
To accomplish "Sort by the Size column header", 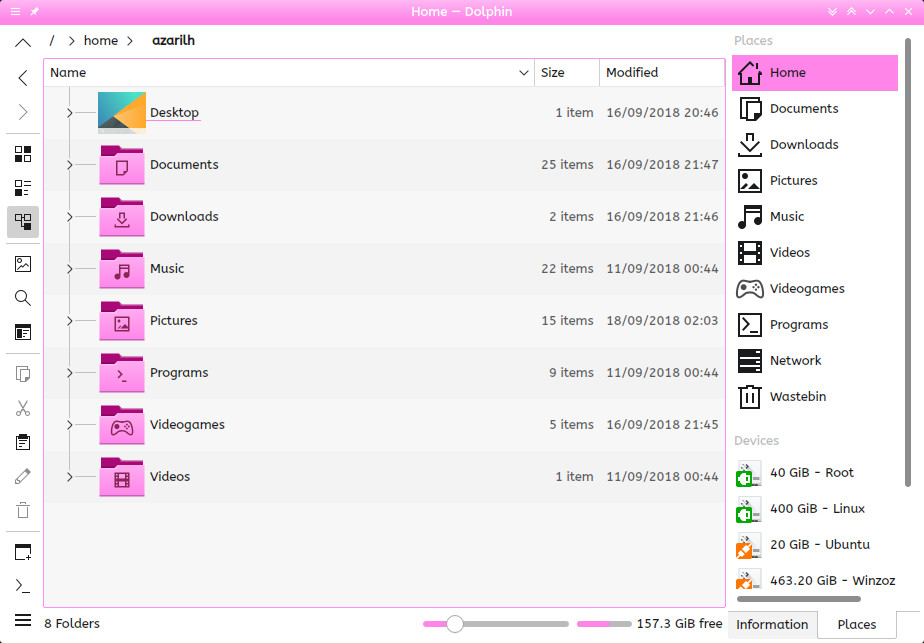I will coord(567,72).
